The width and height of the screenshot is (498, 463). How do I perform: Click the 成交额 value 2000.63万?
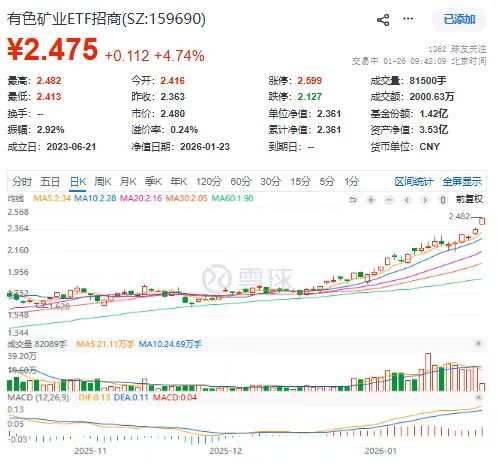click(432, 97)
